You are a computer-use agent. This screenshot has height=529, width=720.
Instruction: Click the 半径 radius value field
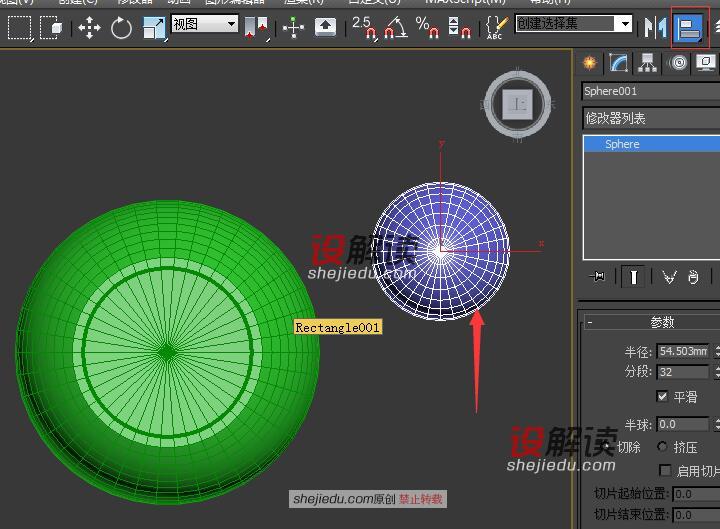683,351
